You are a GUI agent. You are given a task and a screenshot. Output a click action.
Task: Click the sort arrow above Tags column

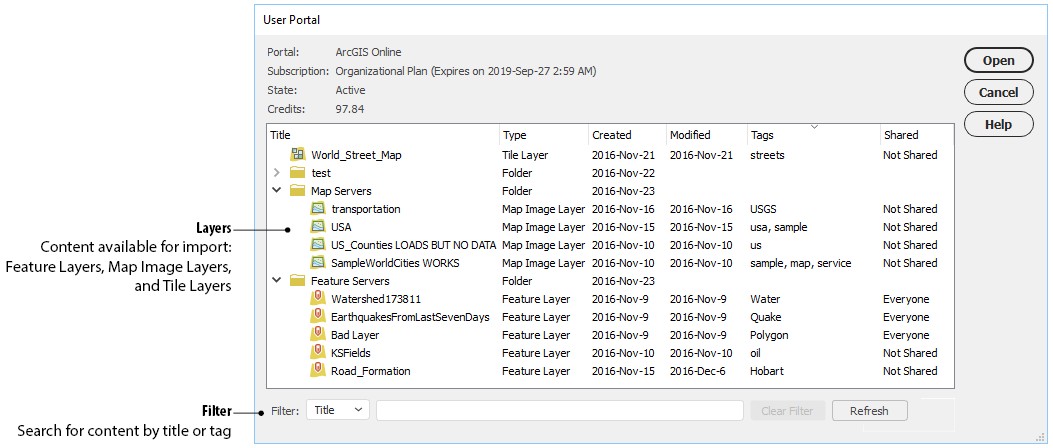[815, 127]
